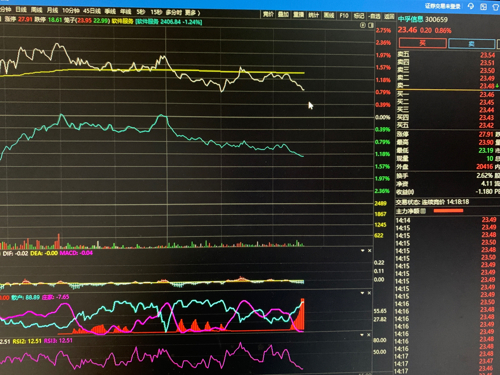
Task: Expand the 散户 panel dropdown arrow
Action: pos(362,293)
